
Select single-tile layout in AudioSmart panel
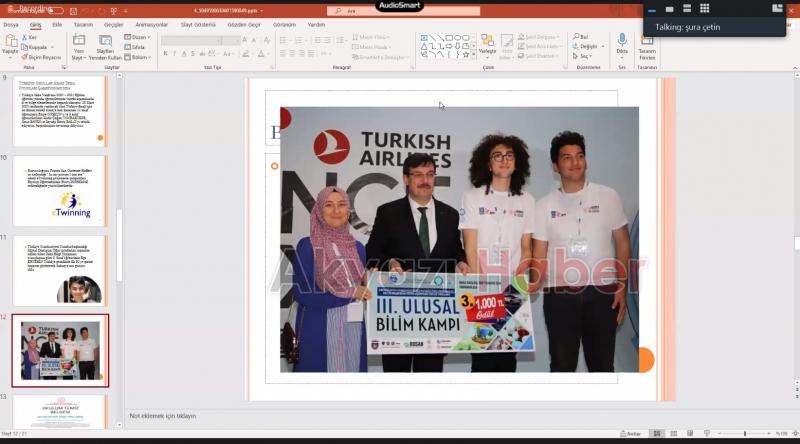pyautogui.click(x=669, y=9)
